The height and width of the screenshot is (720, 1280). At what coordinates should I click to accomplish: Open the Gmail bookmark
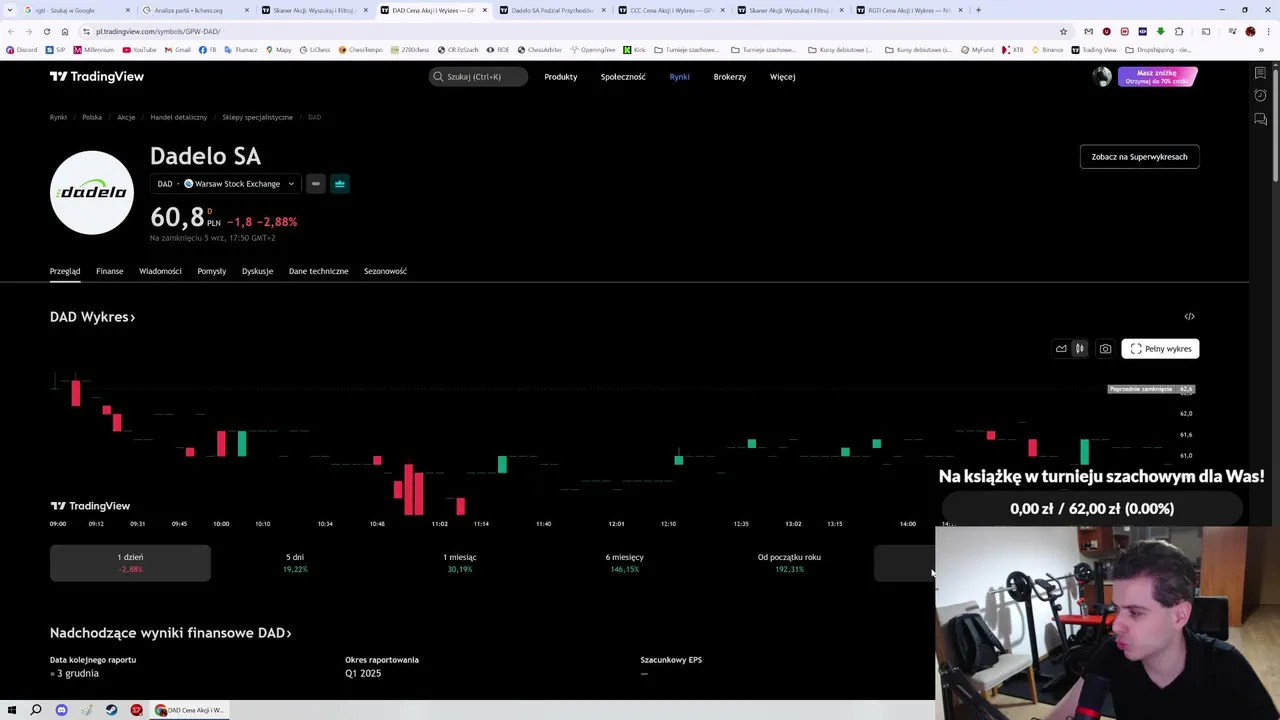coord(177,50)
